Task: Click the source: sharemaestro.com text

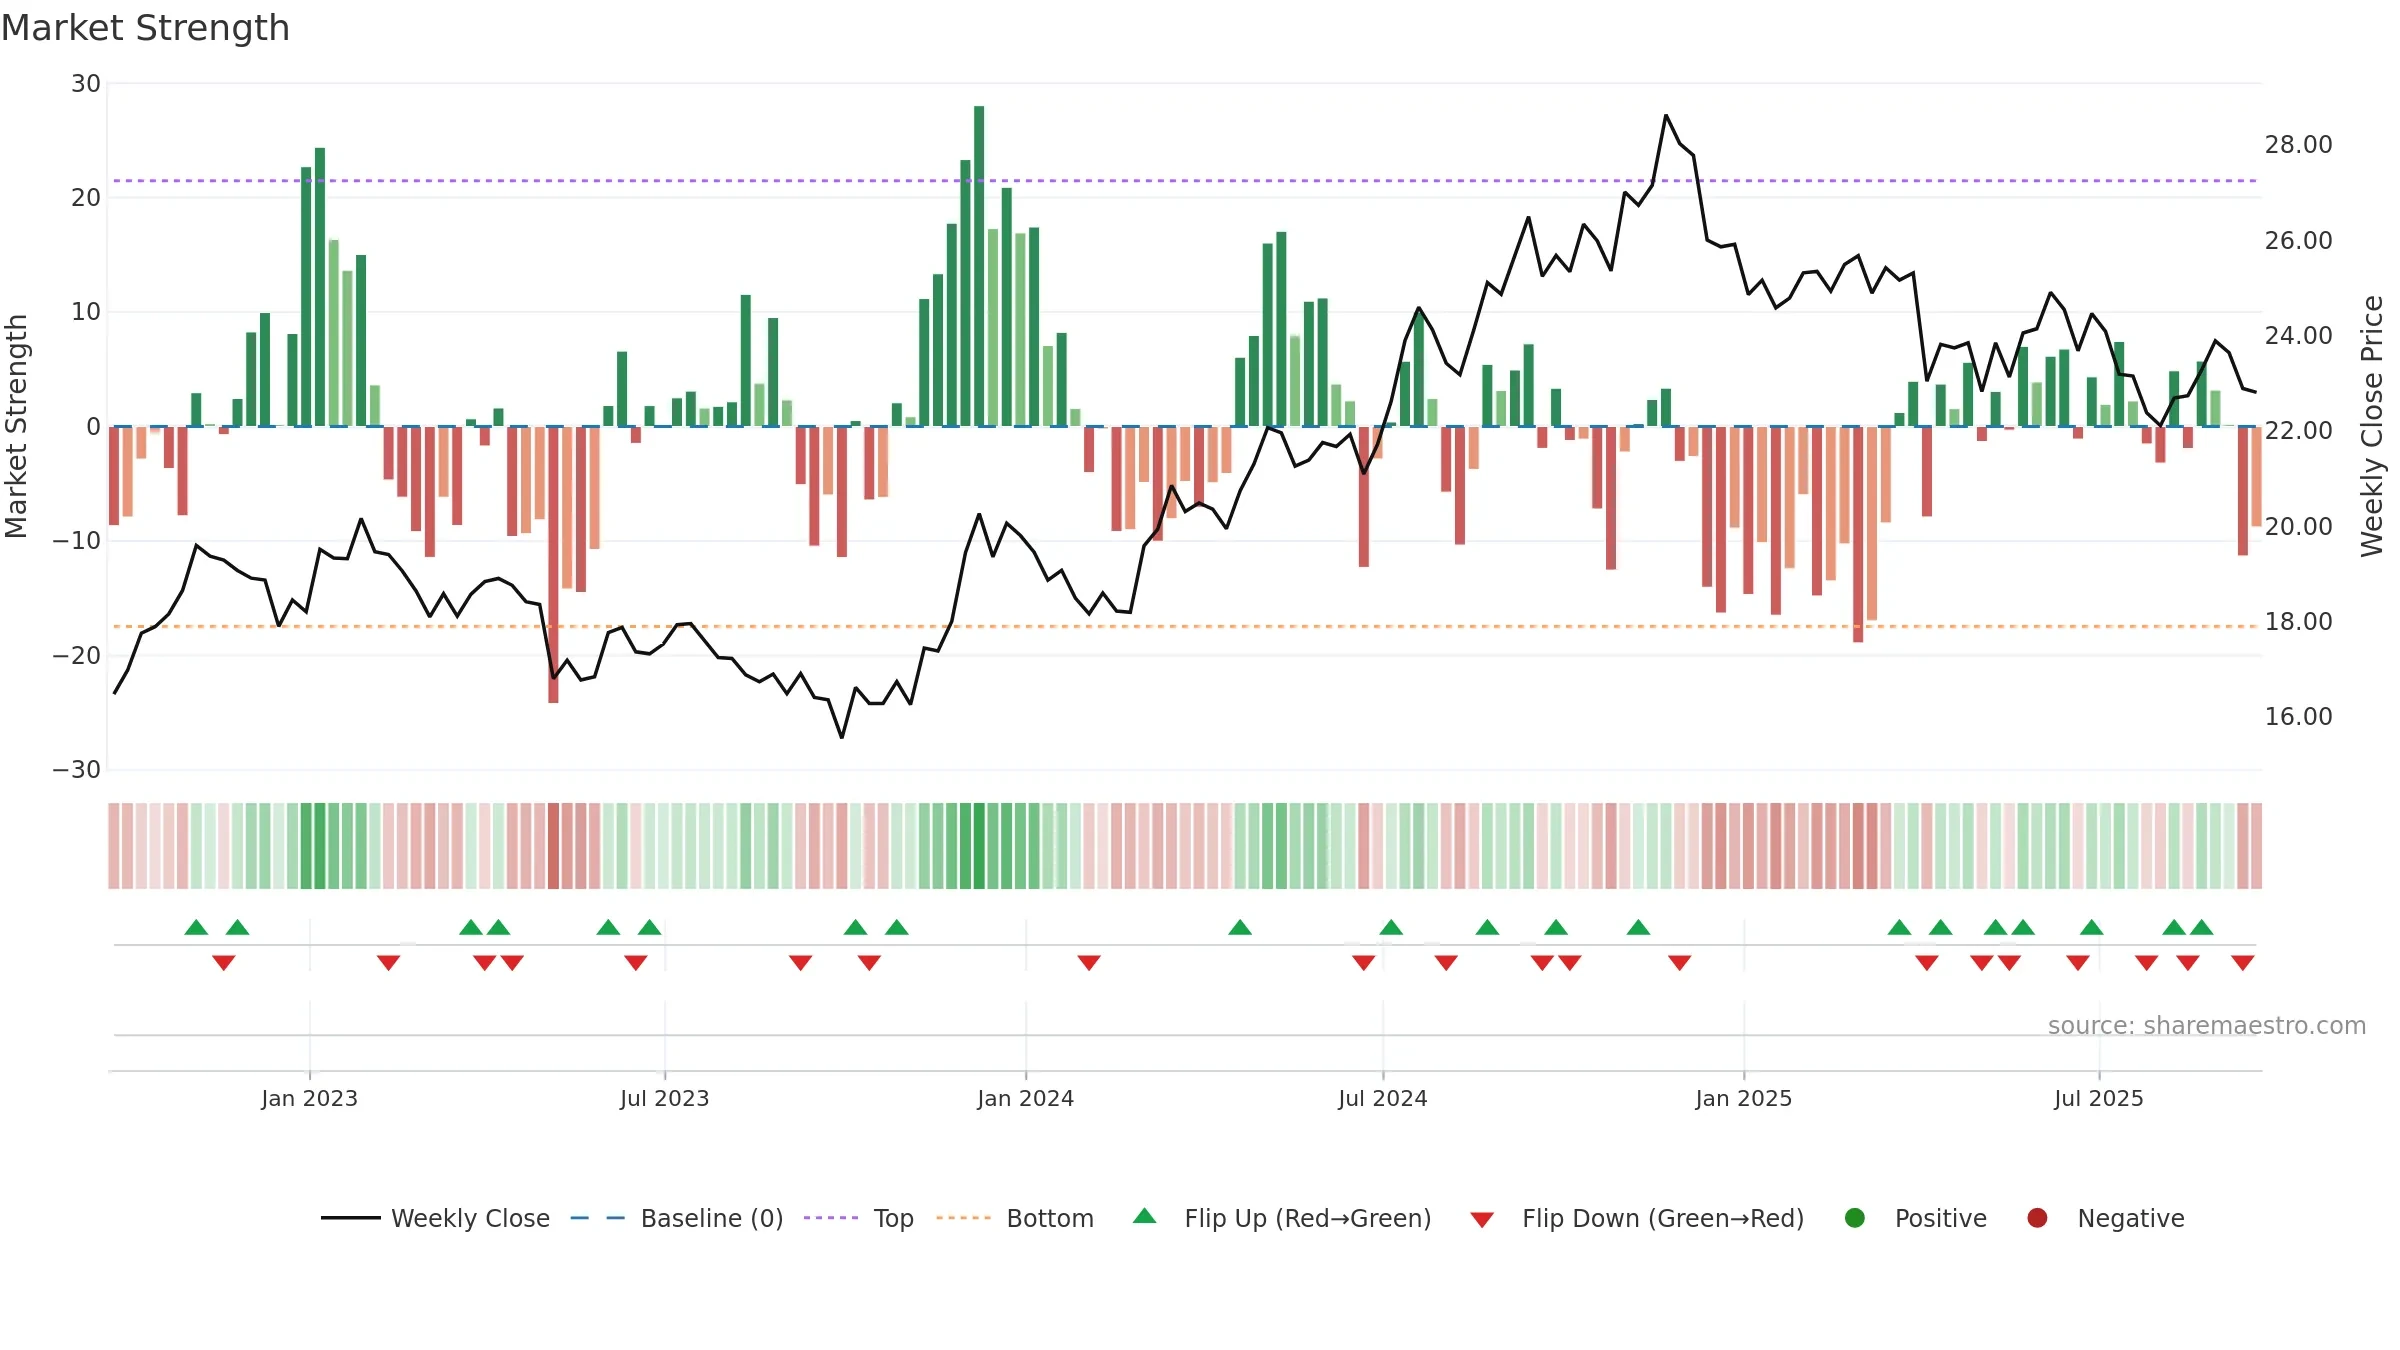Action: point(2207,1025)
